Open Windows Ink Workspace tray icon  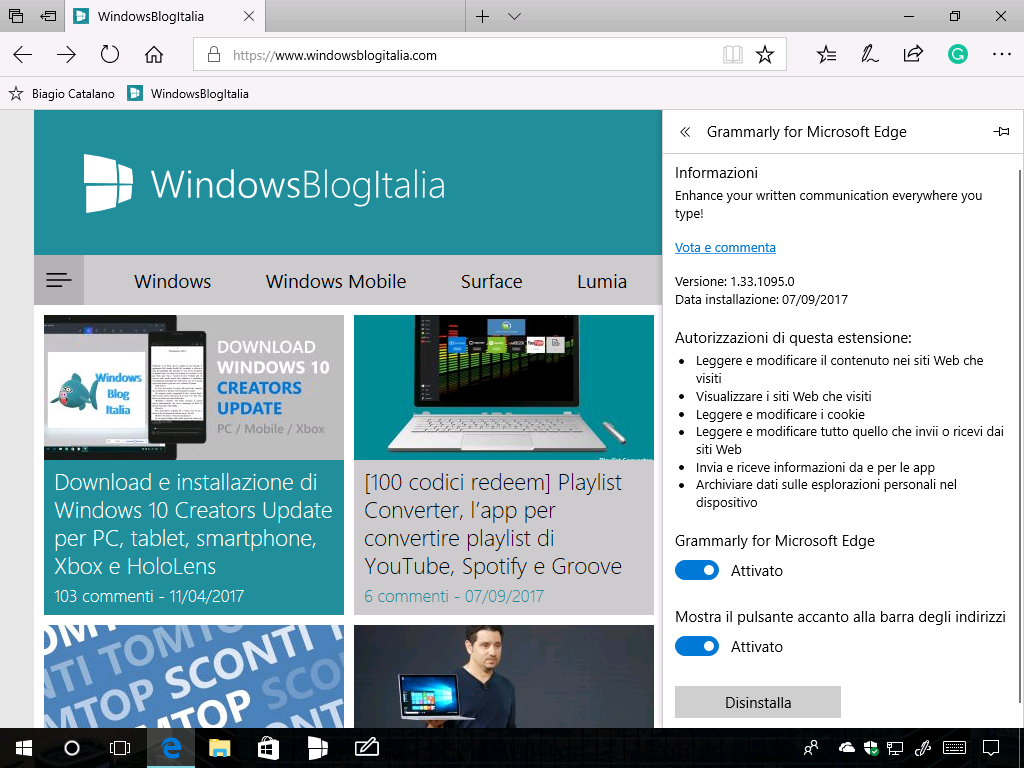(923, 748)
